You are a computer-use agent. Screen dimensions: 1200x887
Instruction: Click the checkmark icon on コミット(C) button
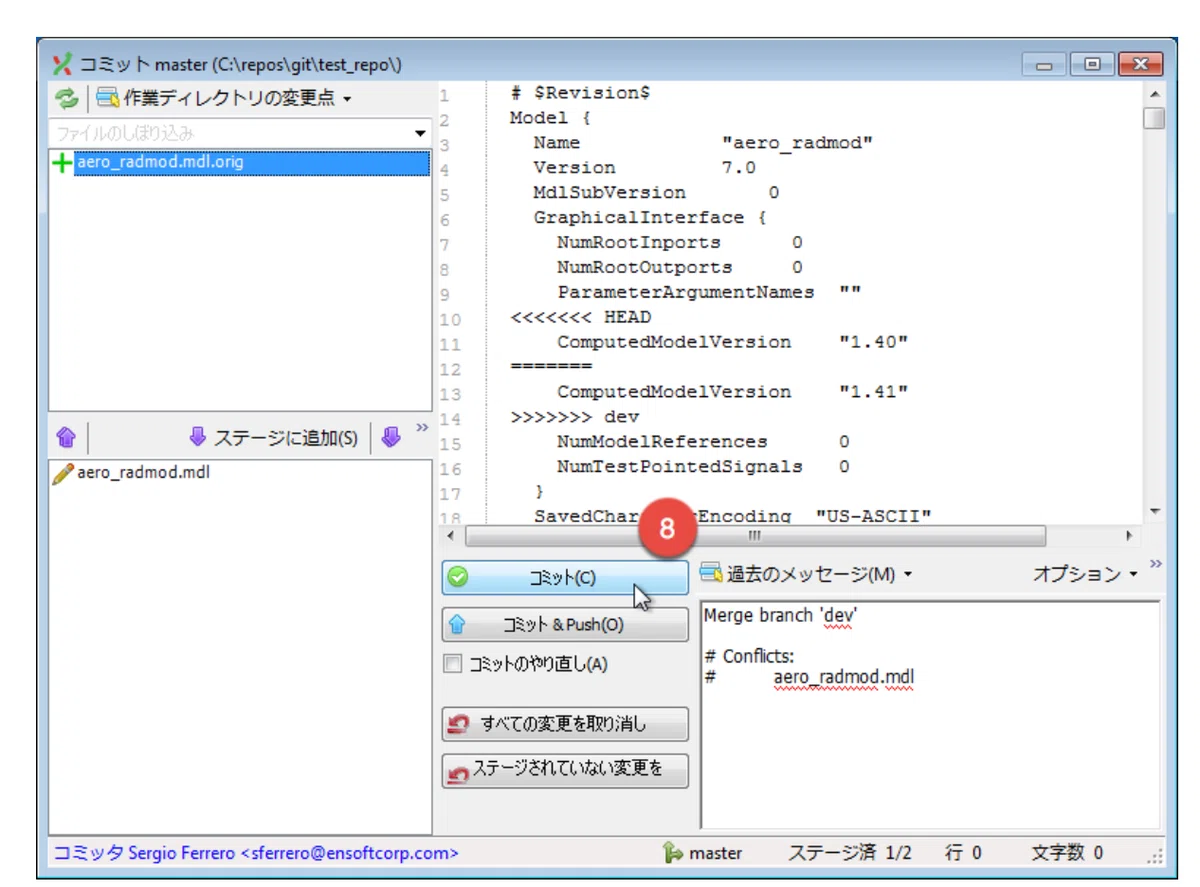click(x=459, y=578)
